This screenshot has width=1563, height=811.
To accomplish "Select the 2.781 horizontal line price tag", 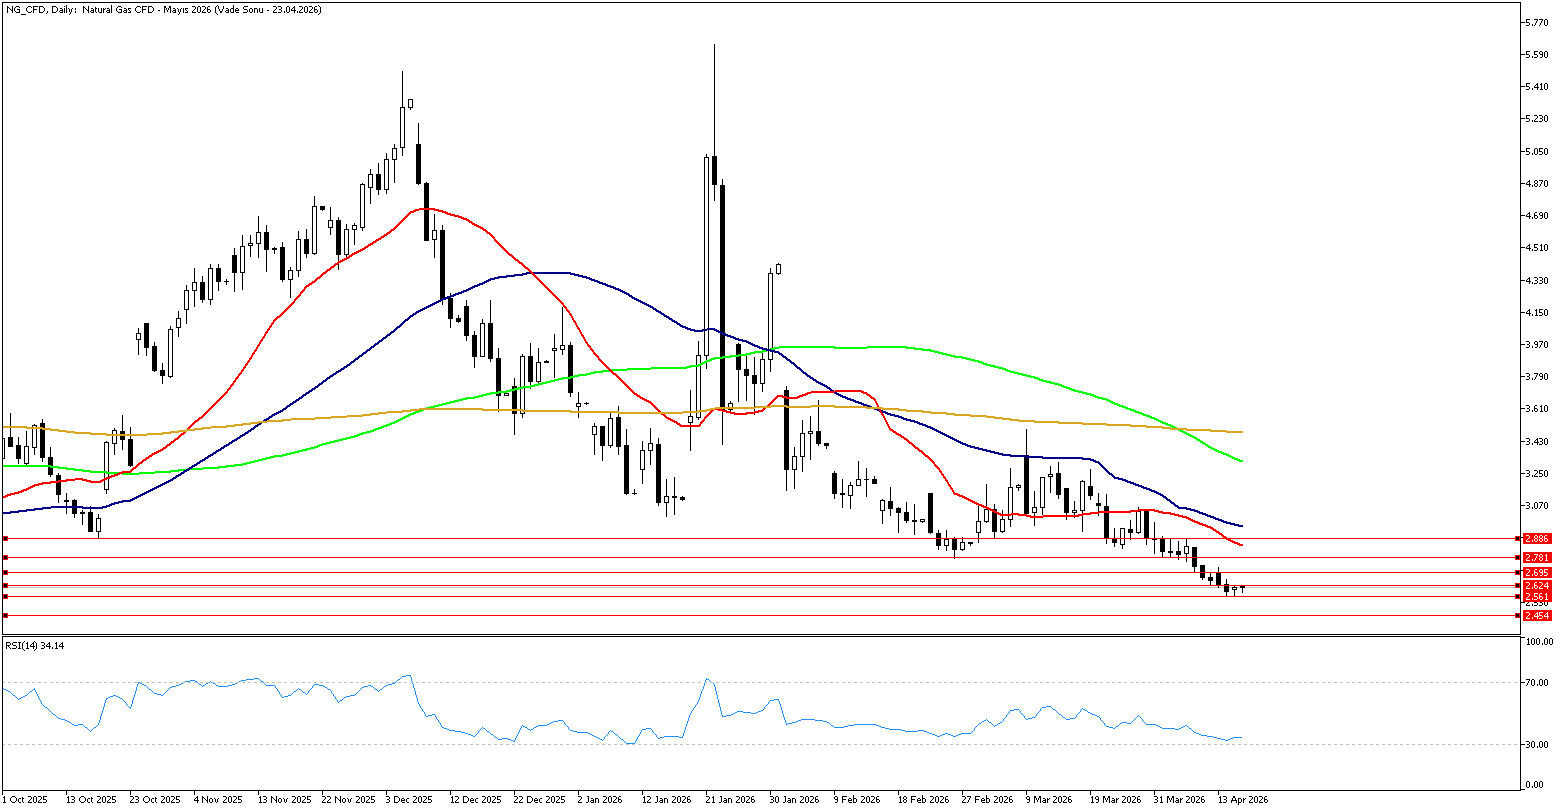I will (x=1538, y=557).
